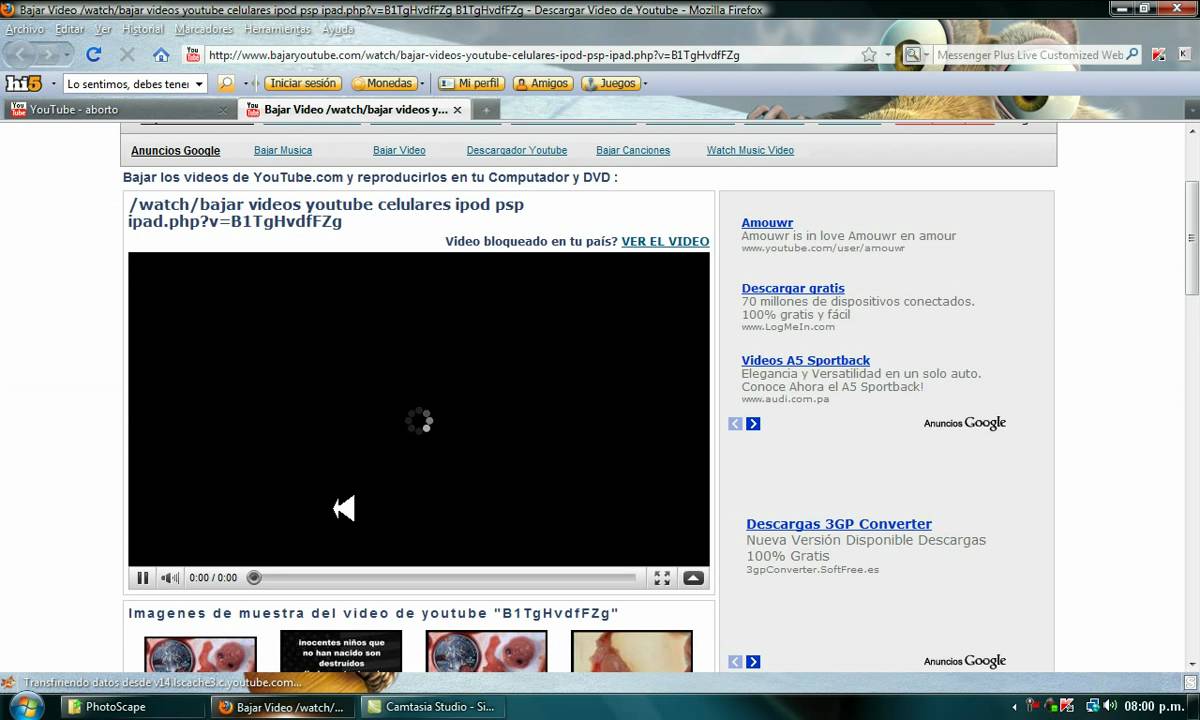The width and height of the screenshot is (1200, 720).
Task: Enter fullscreen on the video player
Action: [x=662, y=578]
